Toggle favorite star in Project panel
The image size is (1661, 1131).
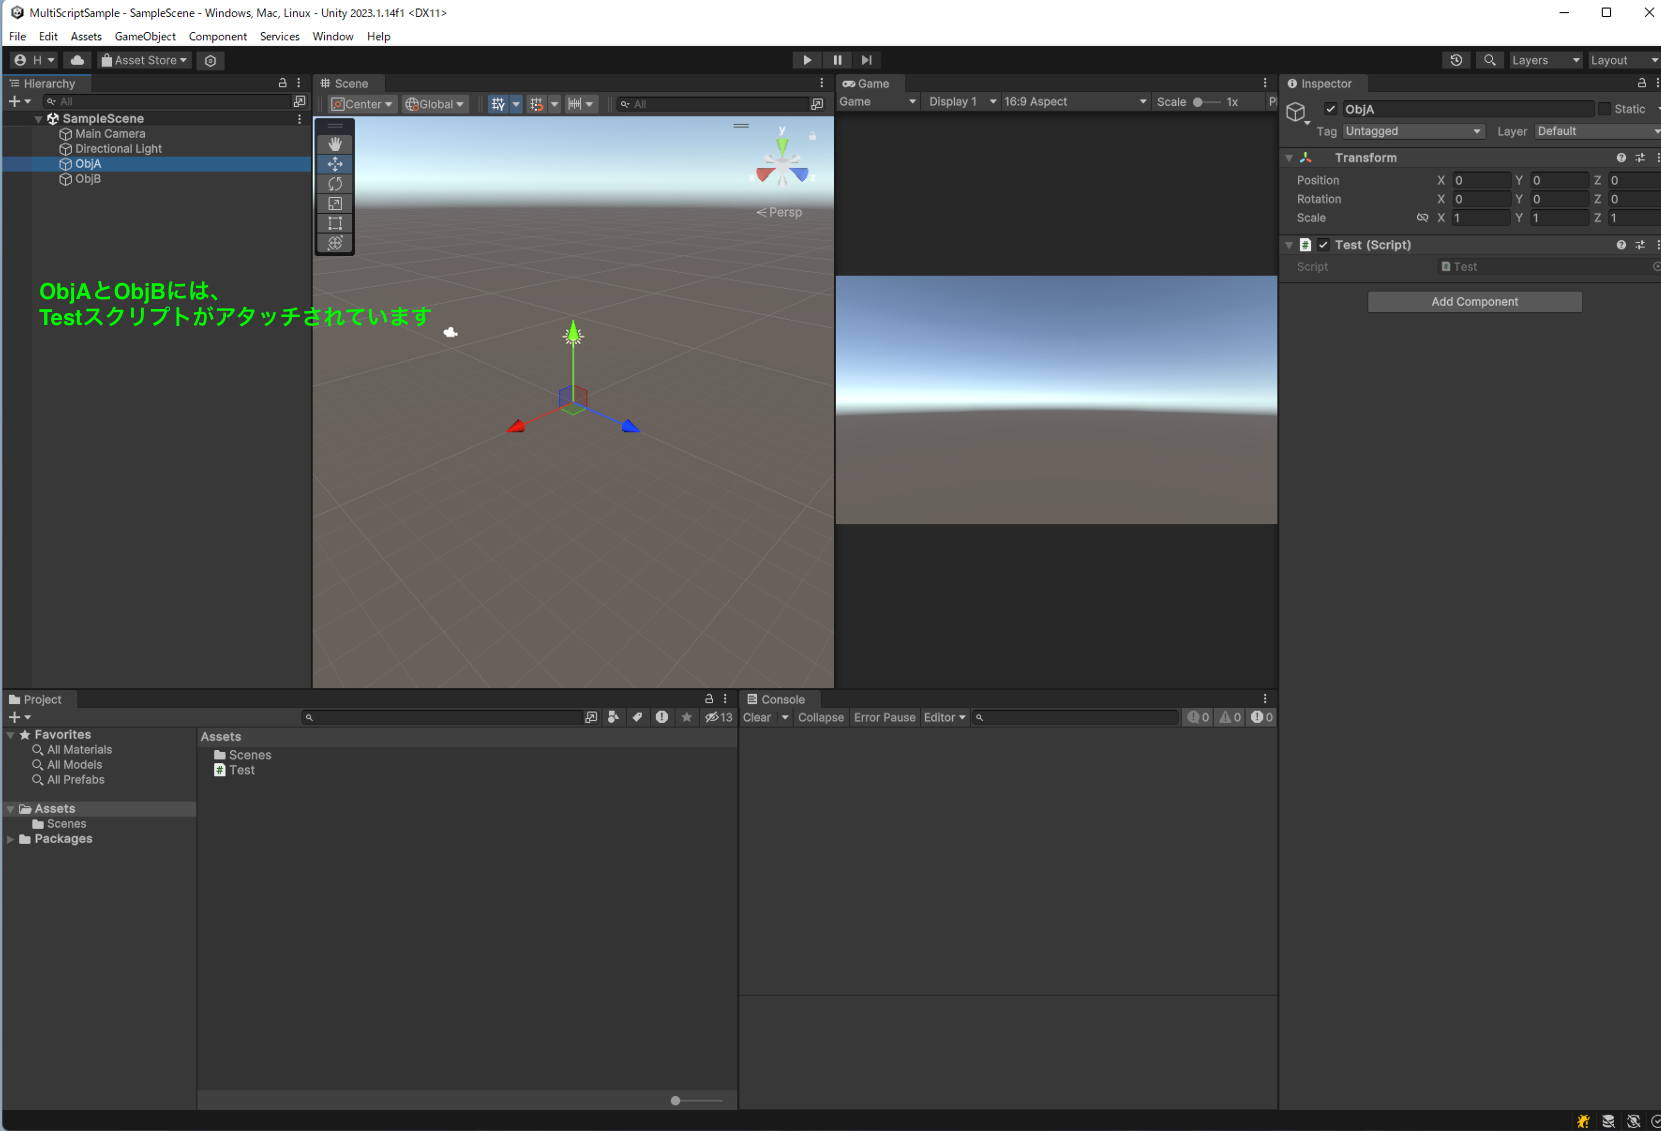[686, 717]
